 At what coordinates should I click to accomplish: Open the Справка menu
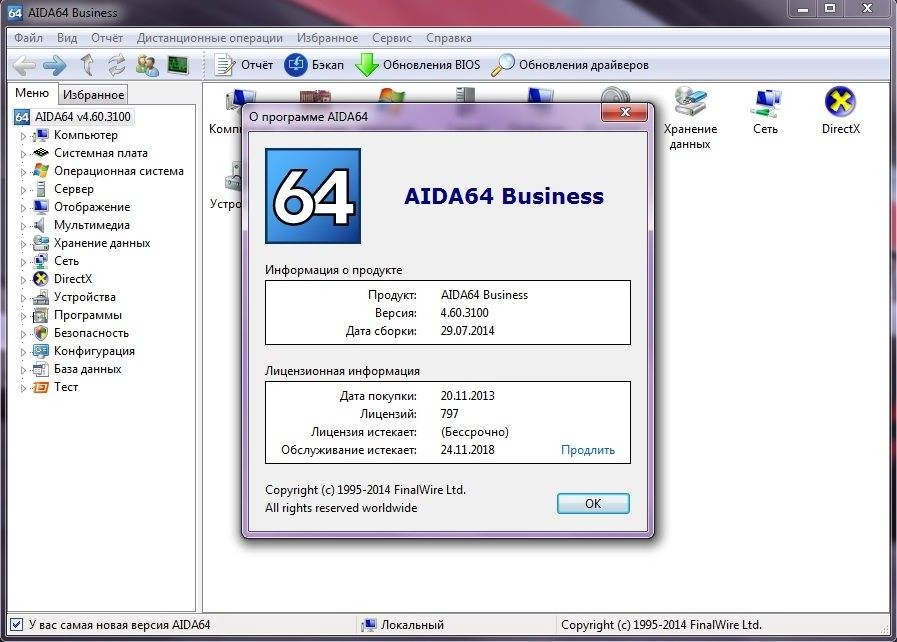[448, 38]
